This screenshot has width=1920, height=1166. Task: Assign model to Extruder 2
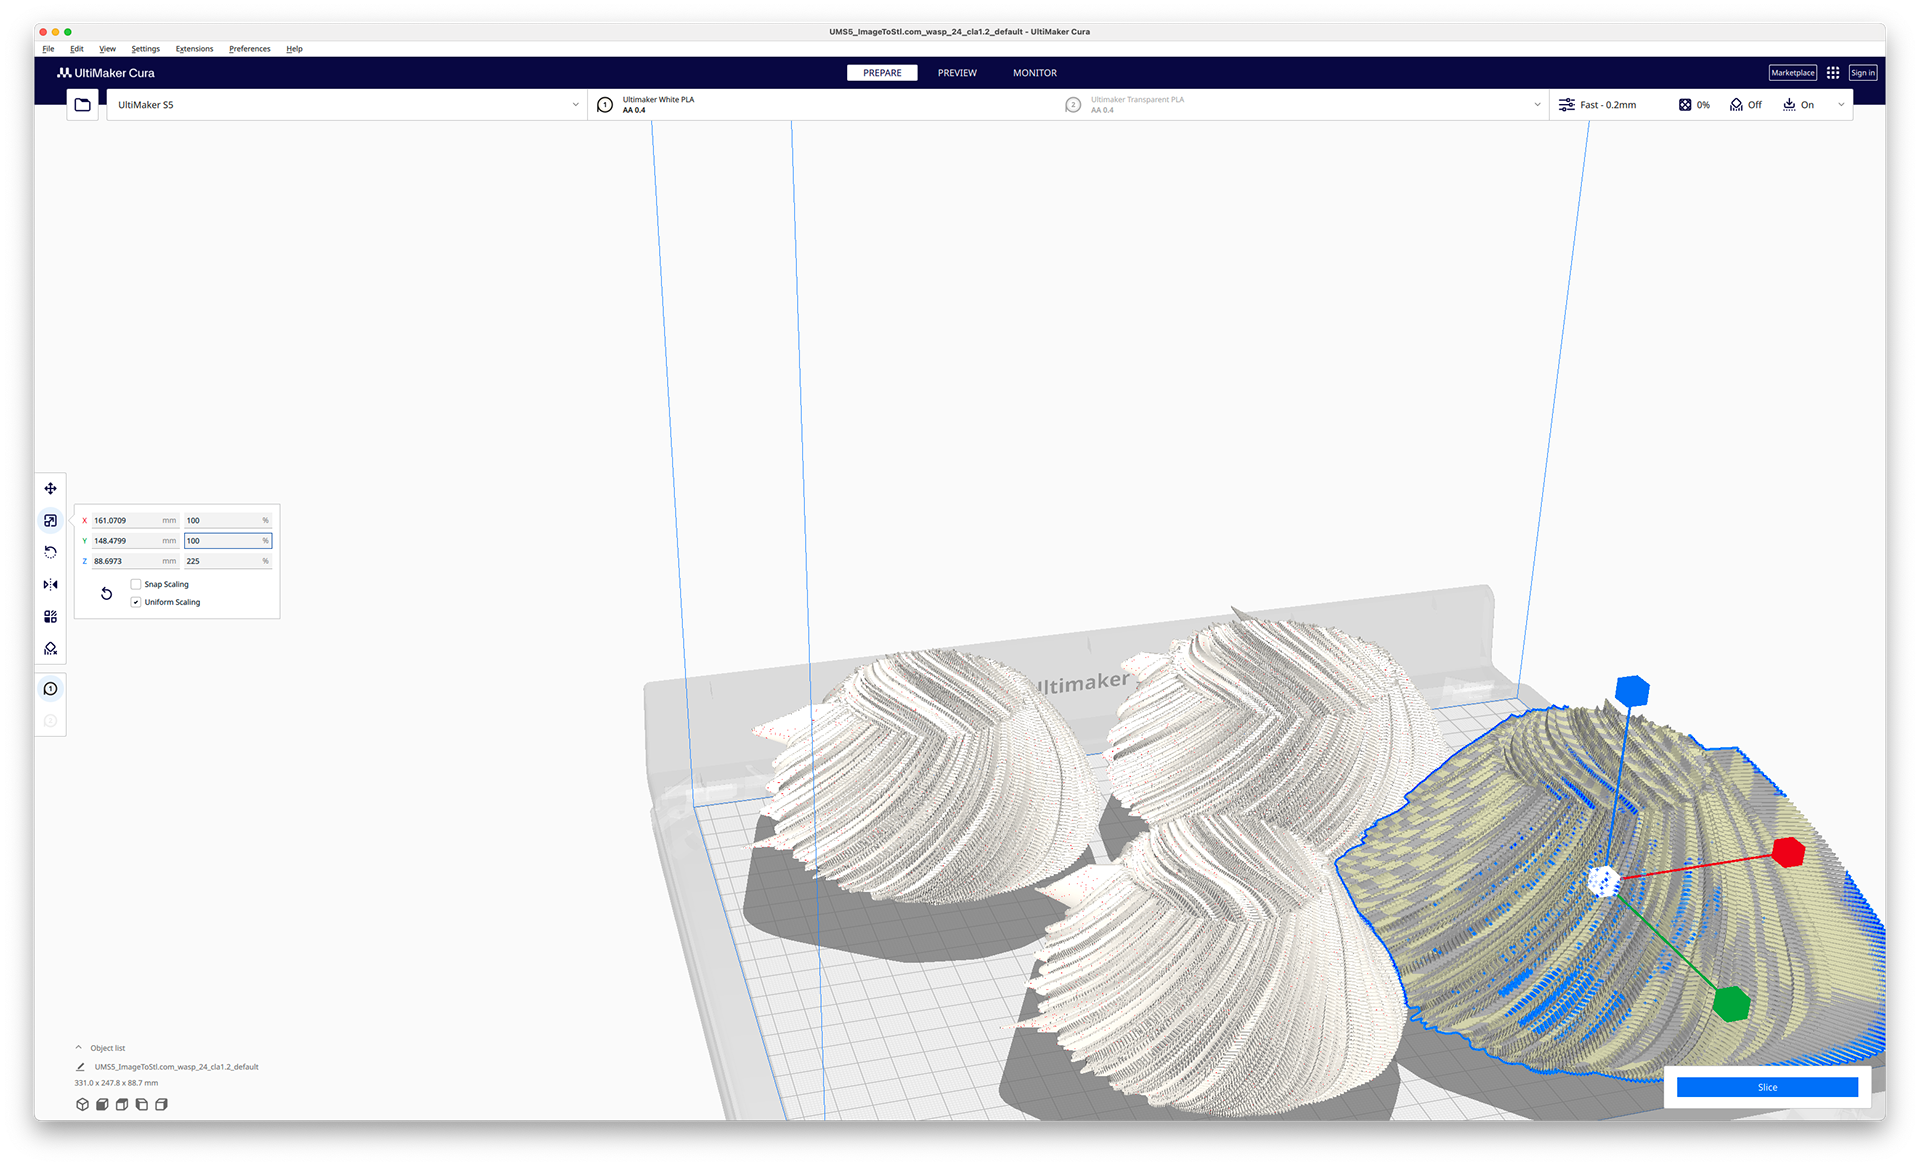50,721
